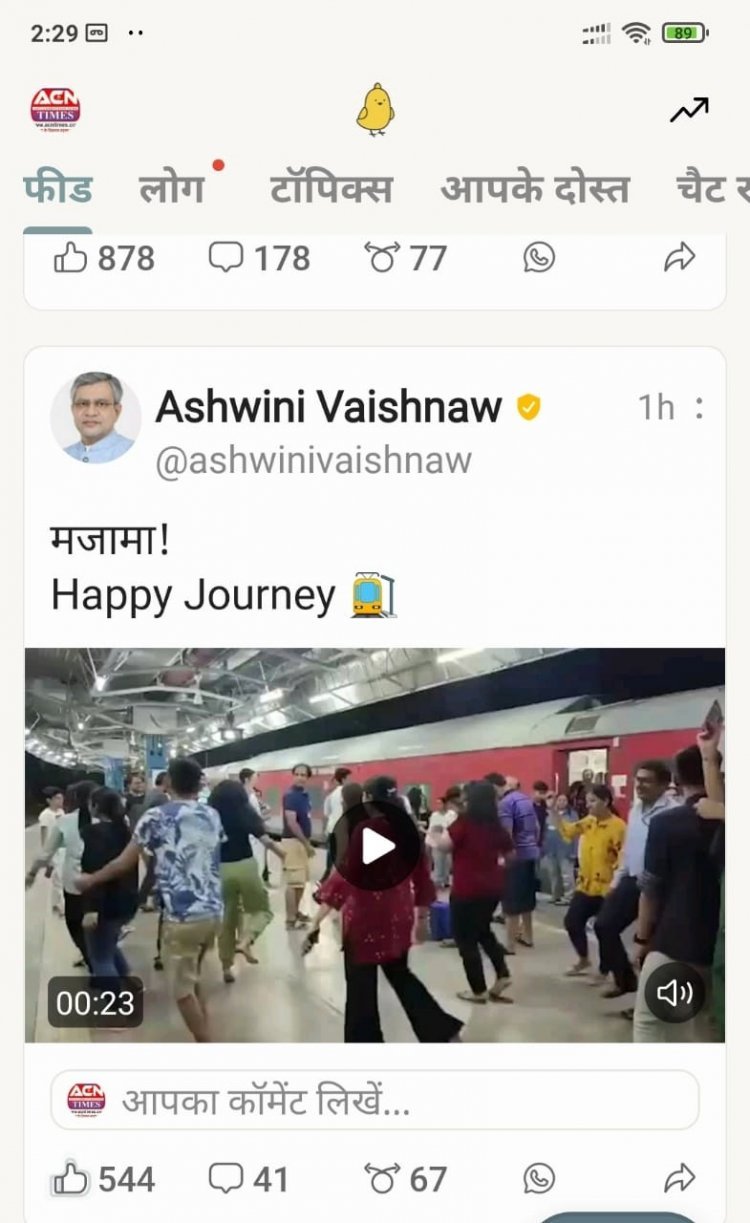This screenshot has width=750, height=1223.
Task: Open the trending arrow icon
Action: tap(689, 110)
